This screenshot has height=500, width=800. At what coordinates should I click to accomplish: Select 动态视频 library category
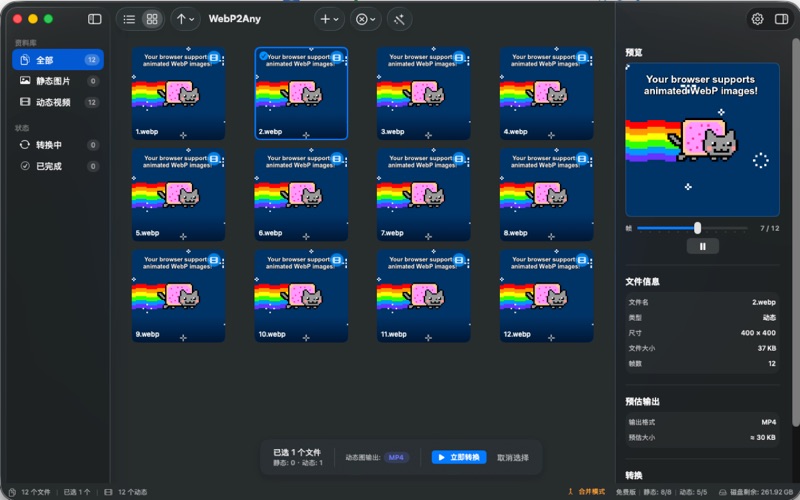click(x=58, y=102)
